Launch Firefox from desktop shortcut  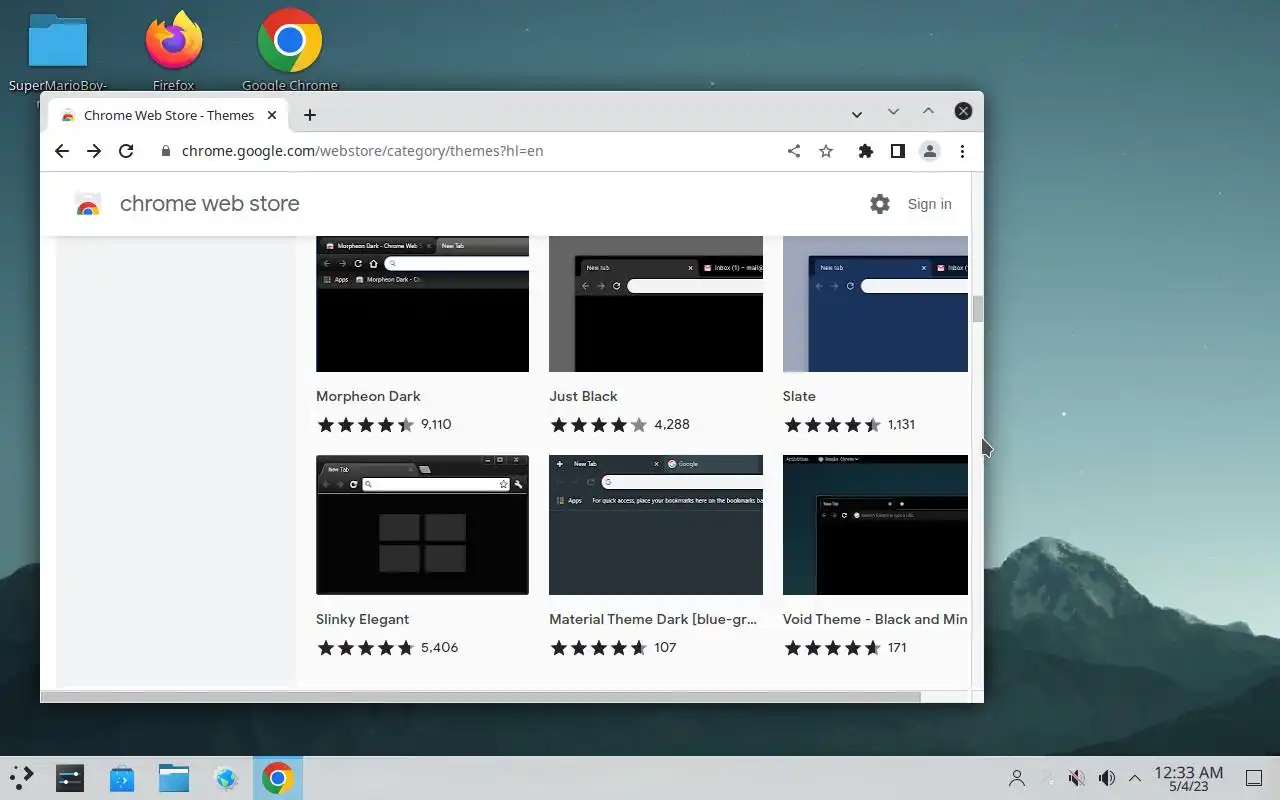[174, 52]
